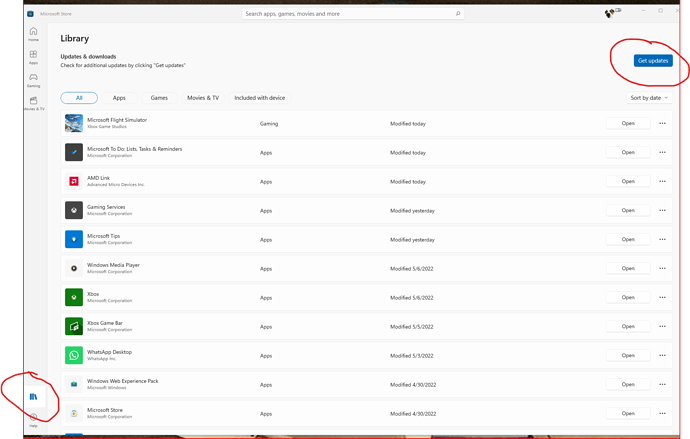Click the Windows Web Experience Pack icon
The height and width of the screenshot is (439, 690).
point(74,384)
